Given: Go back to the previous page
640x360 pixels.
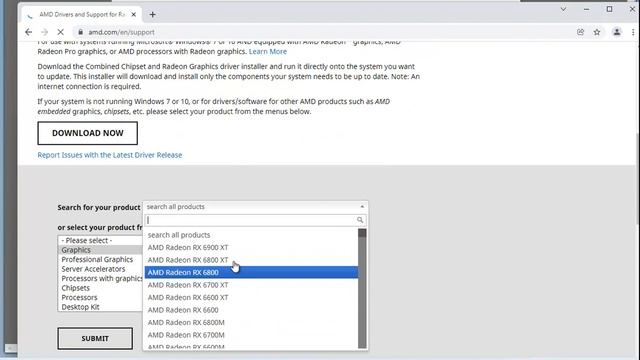Looking at the screenshot, I should point(29,32).
